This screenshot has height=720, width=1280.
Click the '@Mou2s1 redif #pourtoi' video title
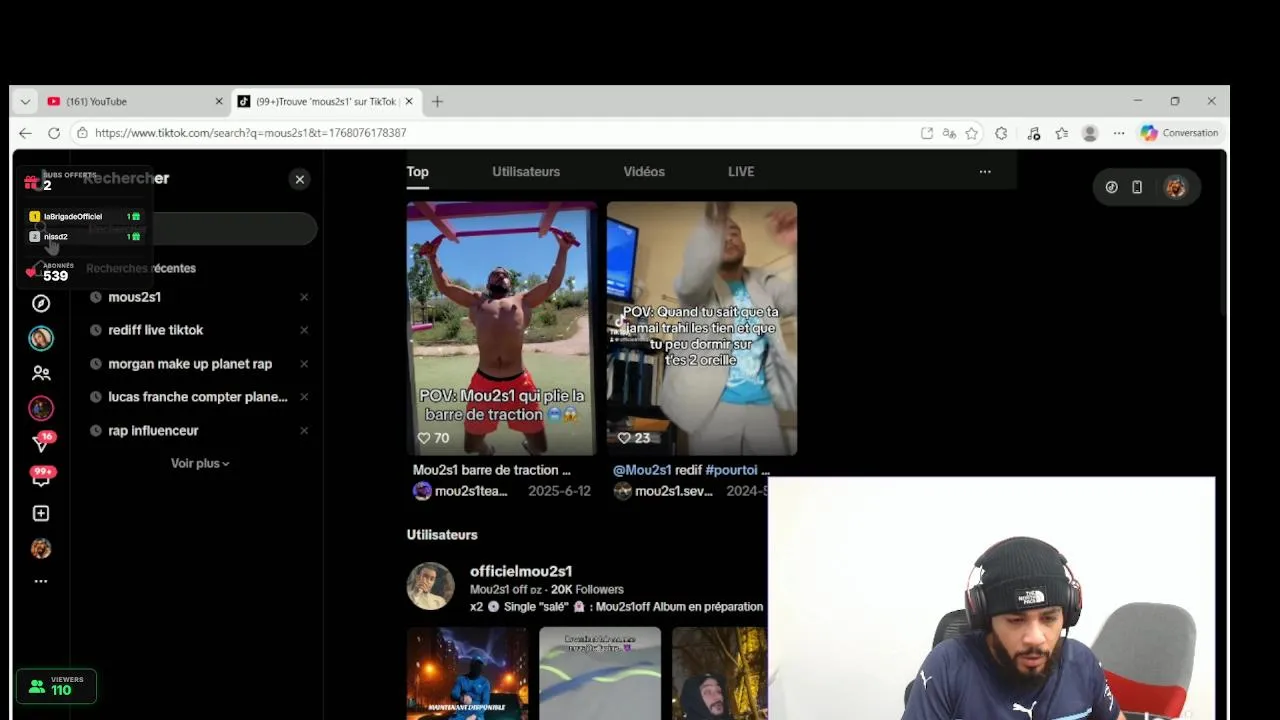click(x=692, y=470)
